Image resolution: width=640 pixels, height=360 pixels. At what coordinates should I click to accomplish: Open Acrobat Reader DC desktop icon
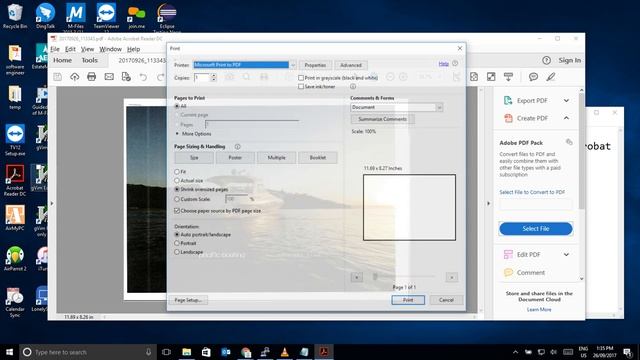[x=15, y=181]
